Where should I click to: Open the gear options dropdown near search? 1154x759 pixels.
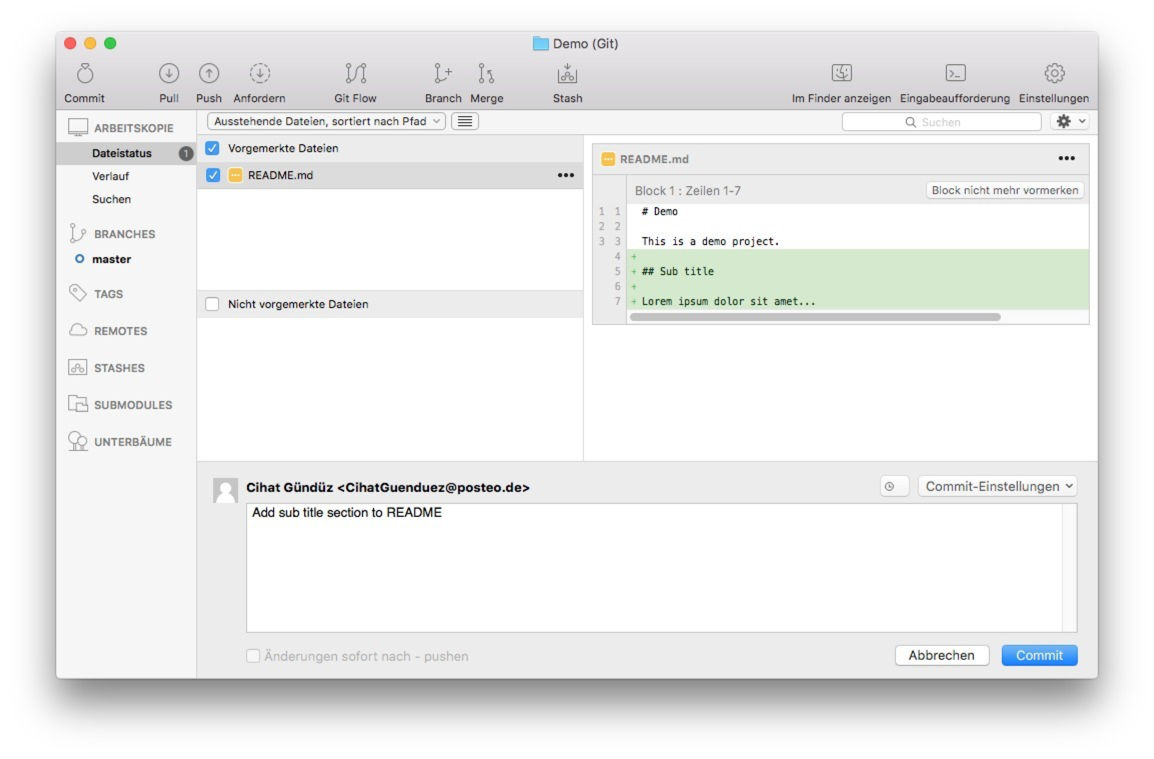1069,121
